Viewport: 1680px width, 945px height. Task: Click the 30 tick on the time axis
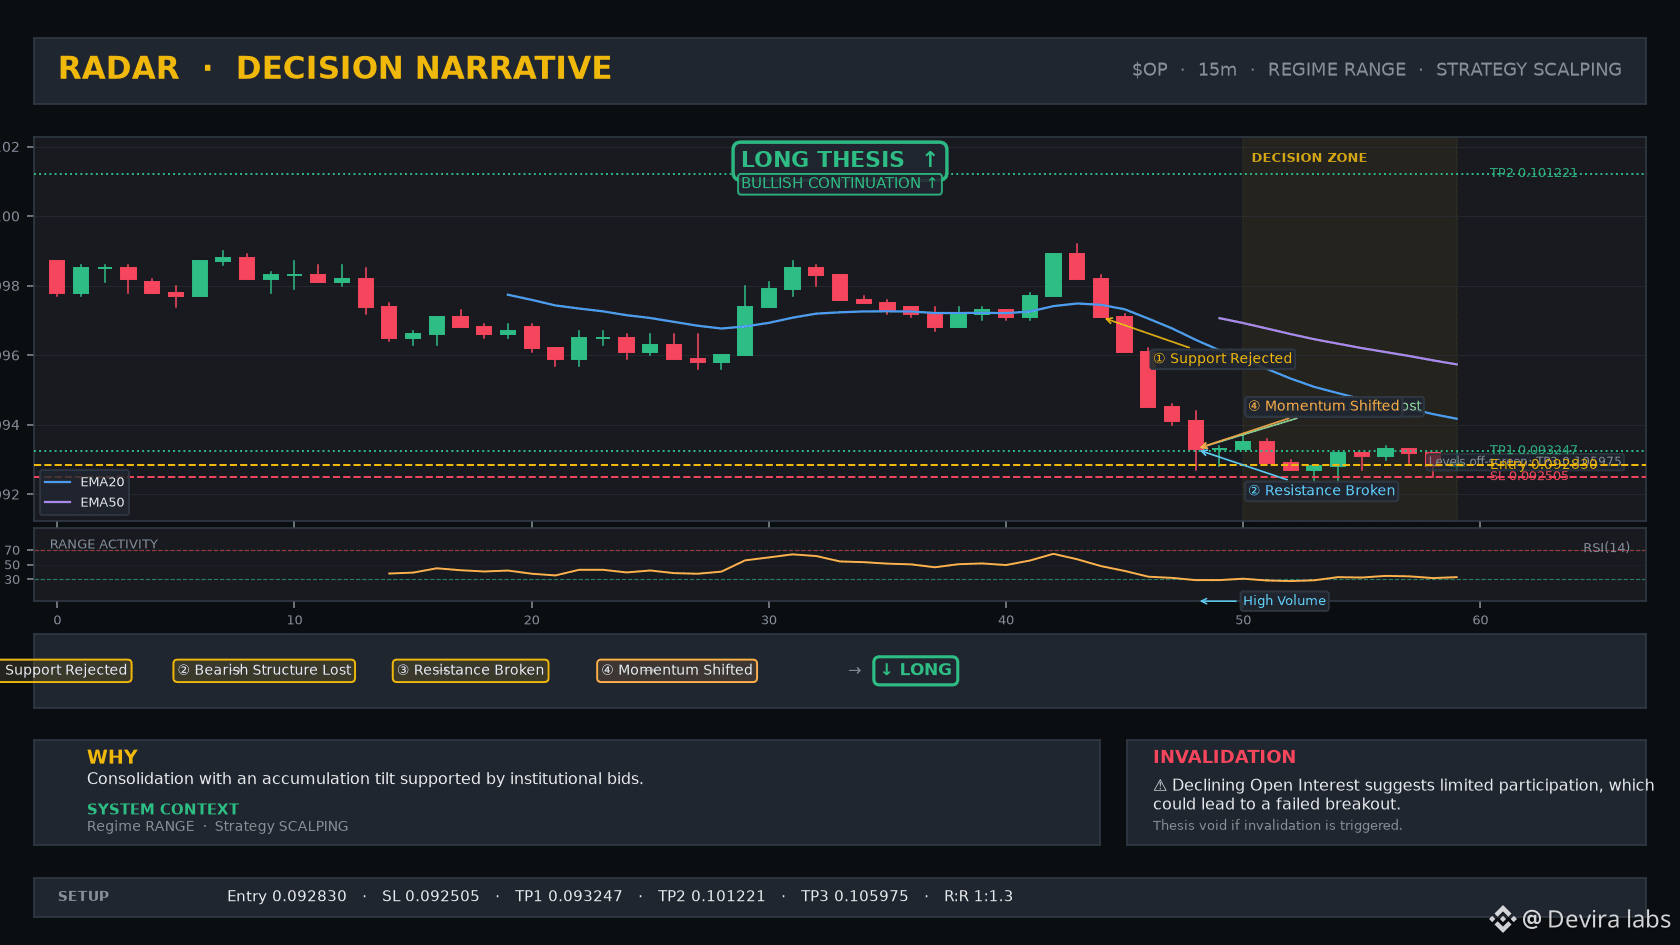769,620
